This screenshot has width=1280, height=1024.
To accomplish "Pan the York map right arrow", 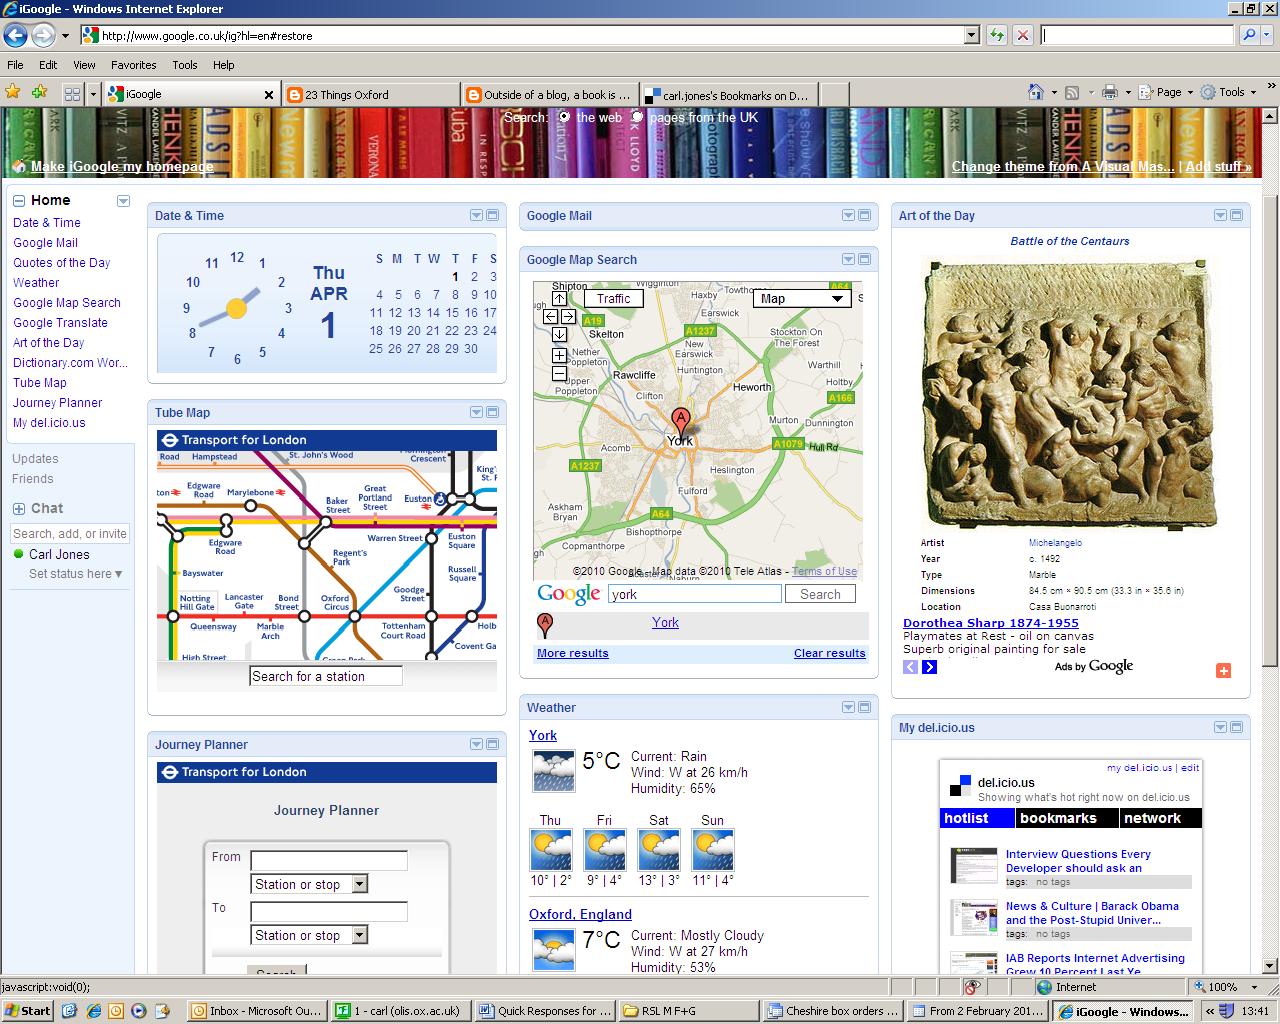I will [567, 316].
